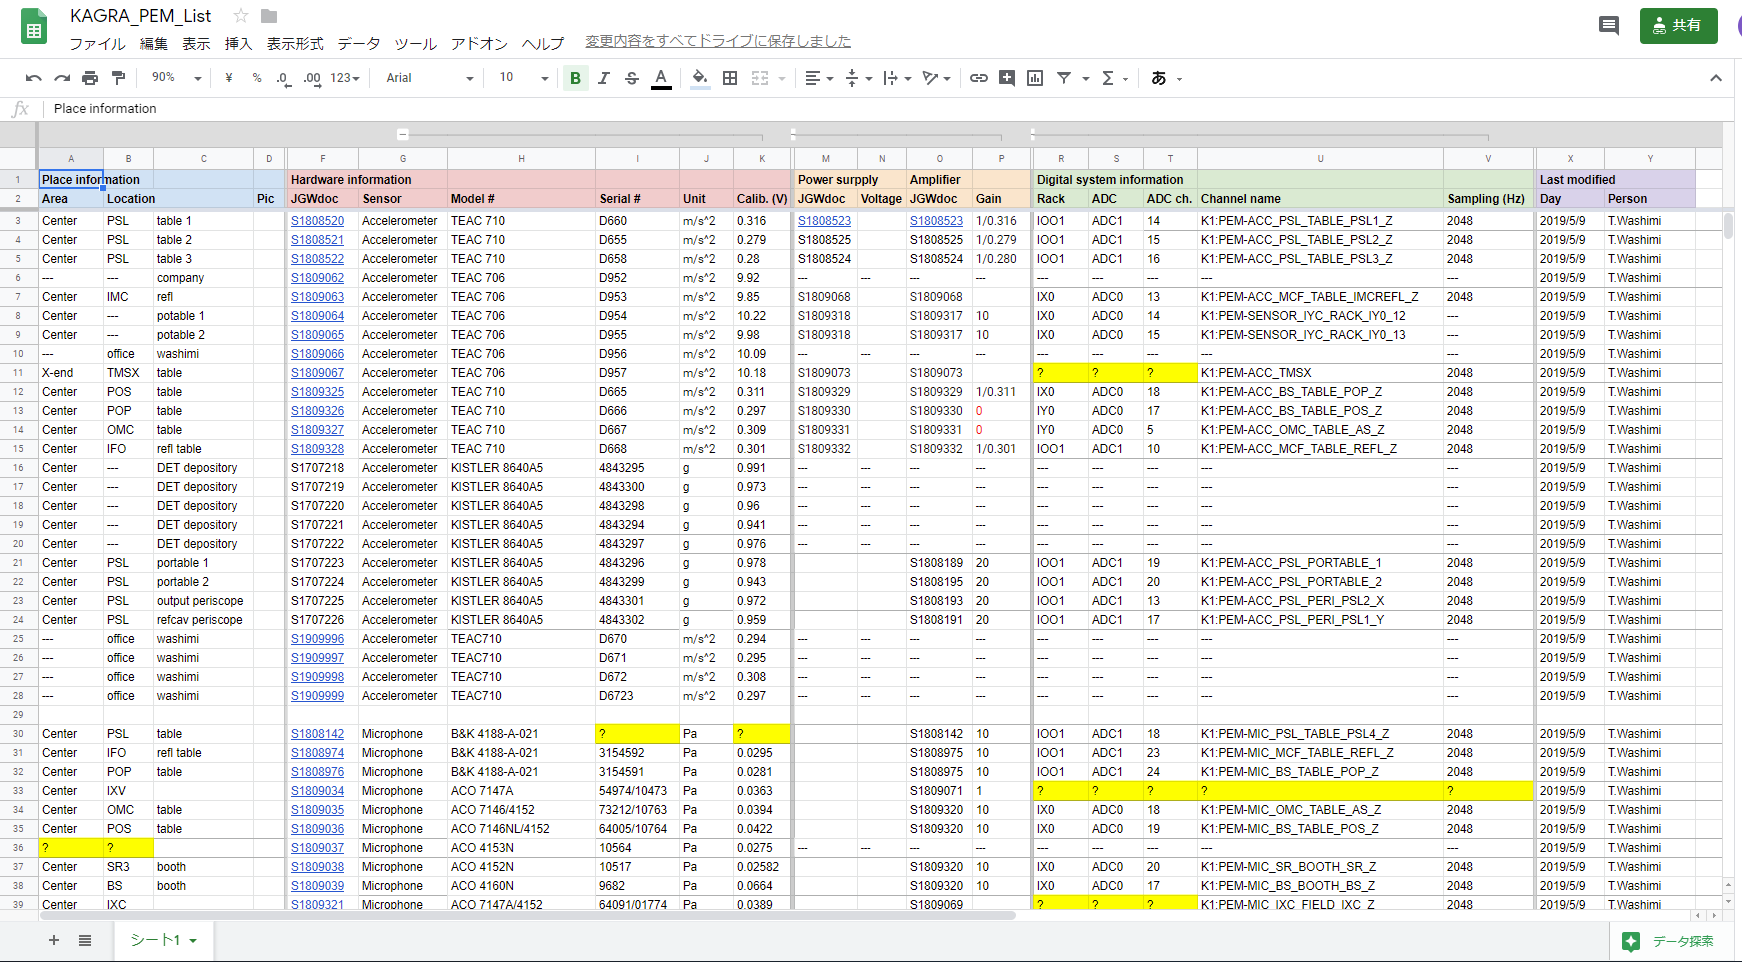Click the 共有 share button
Viewport: 1742px width, 962px height.
coord(1679,25)
